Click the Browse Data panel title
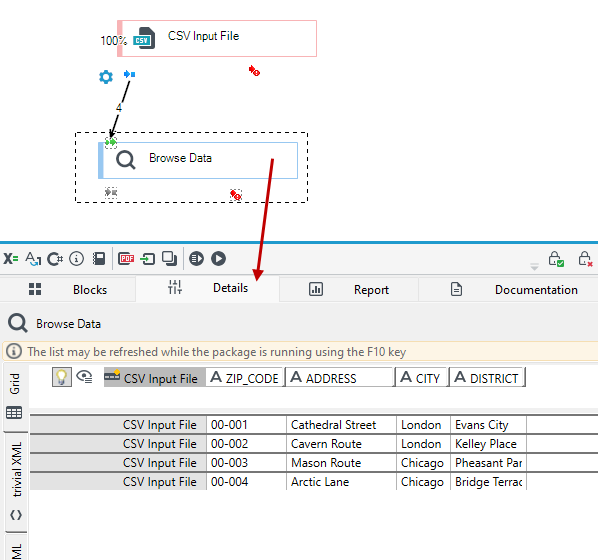This screenshot has width=599, height=560. pos(68,324)
